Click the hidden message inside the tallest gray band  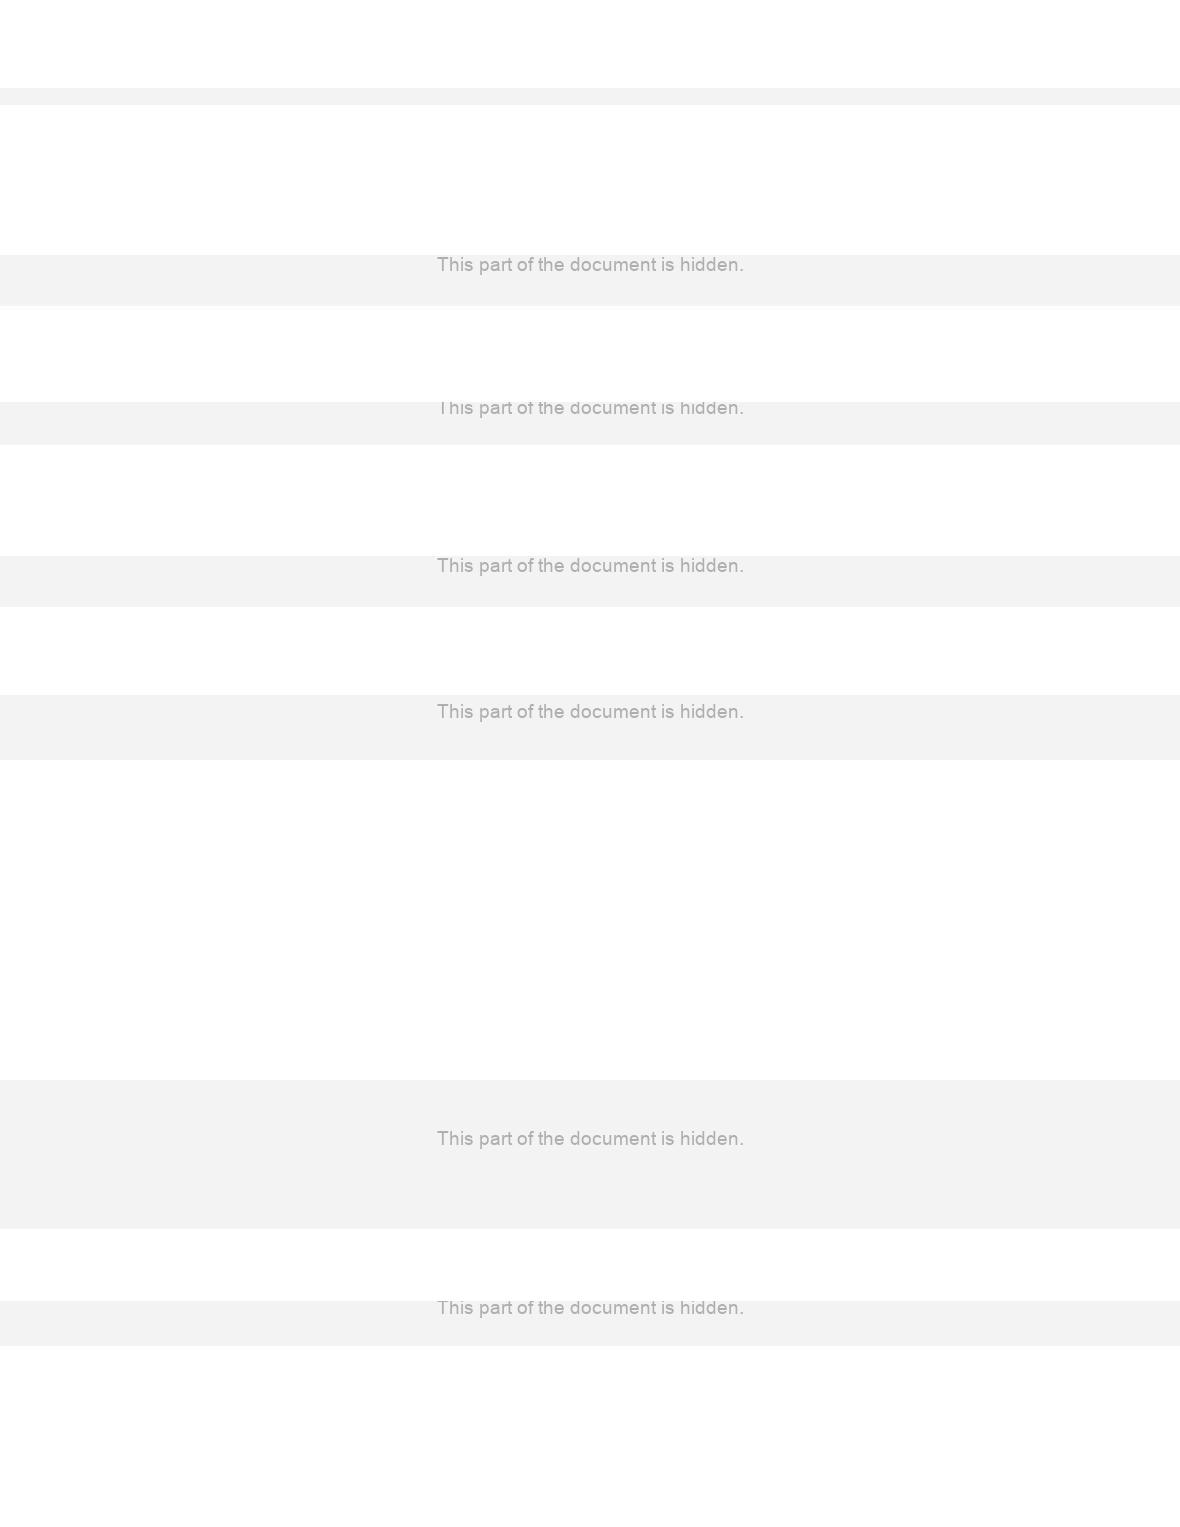(x=590, y=1139)
